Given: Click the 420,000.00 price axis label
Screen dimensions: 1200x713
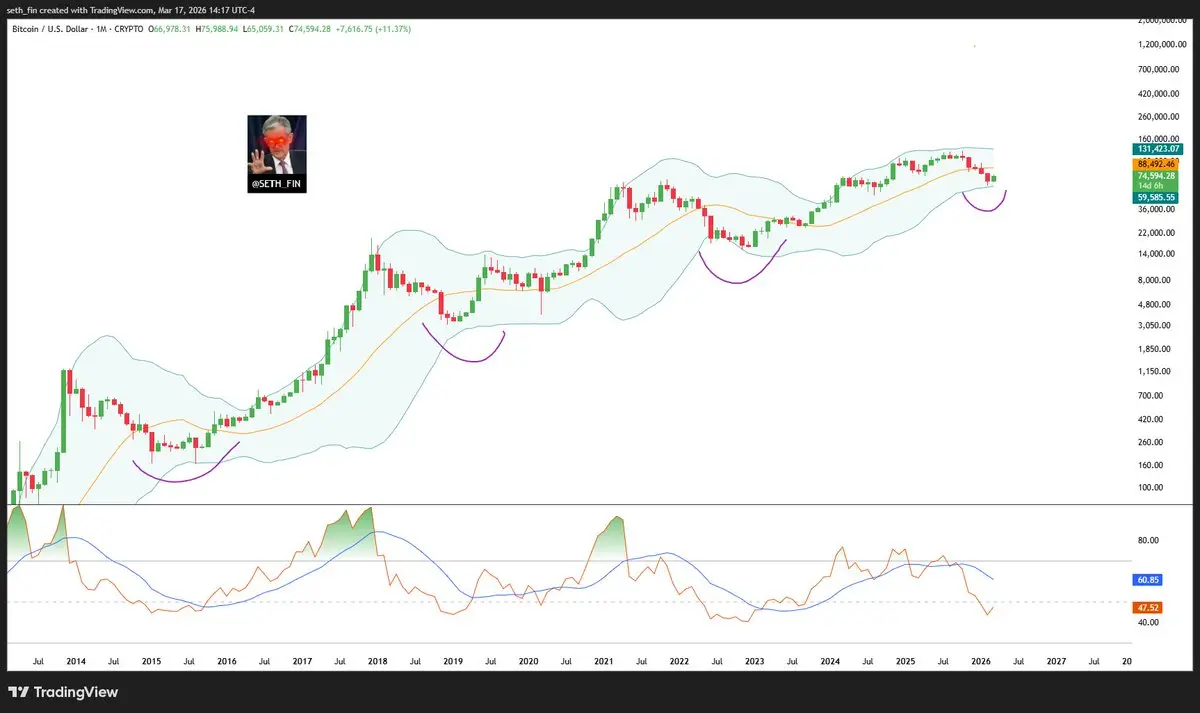Looking at the screenshot, I should [1158, 93].
